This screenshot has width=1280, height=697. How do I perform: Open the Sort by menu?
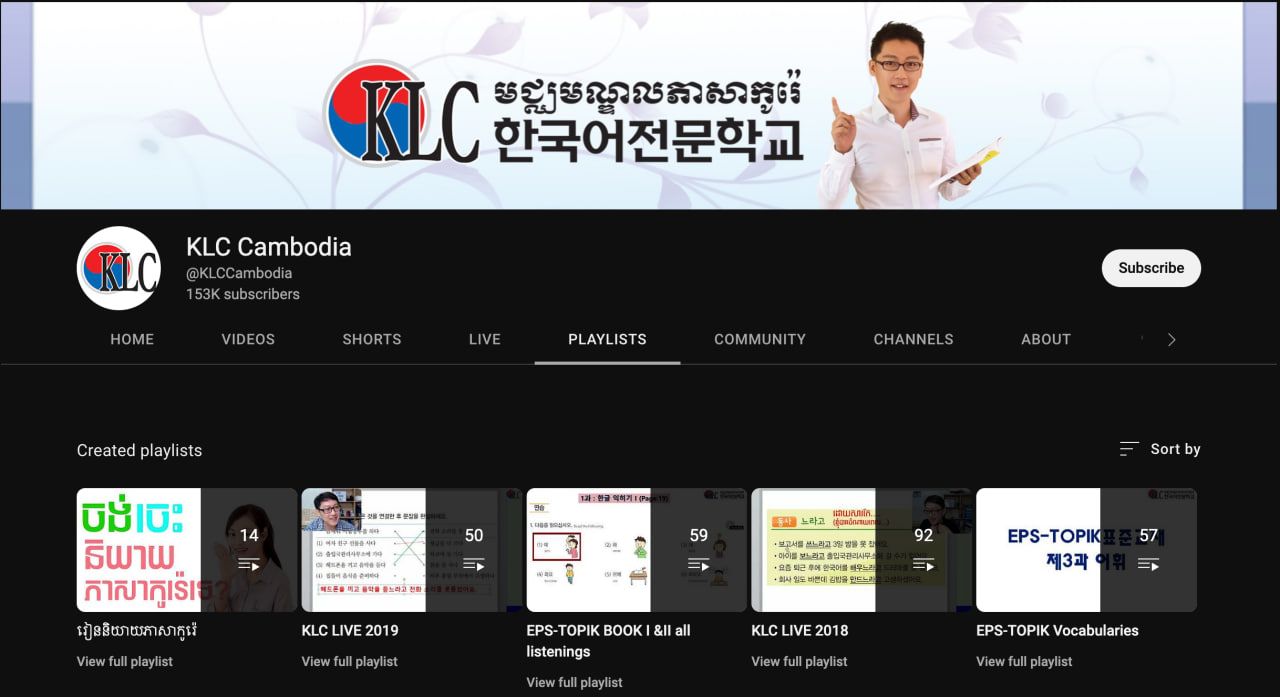point(1160,449)
